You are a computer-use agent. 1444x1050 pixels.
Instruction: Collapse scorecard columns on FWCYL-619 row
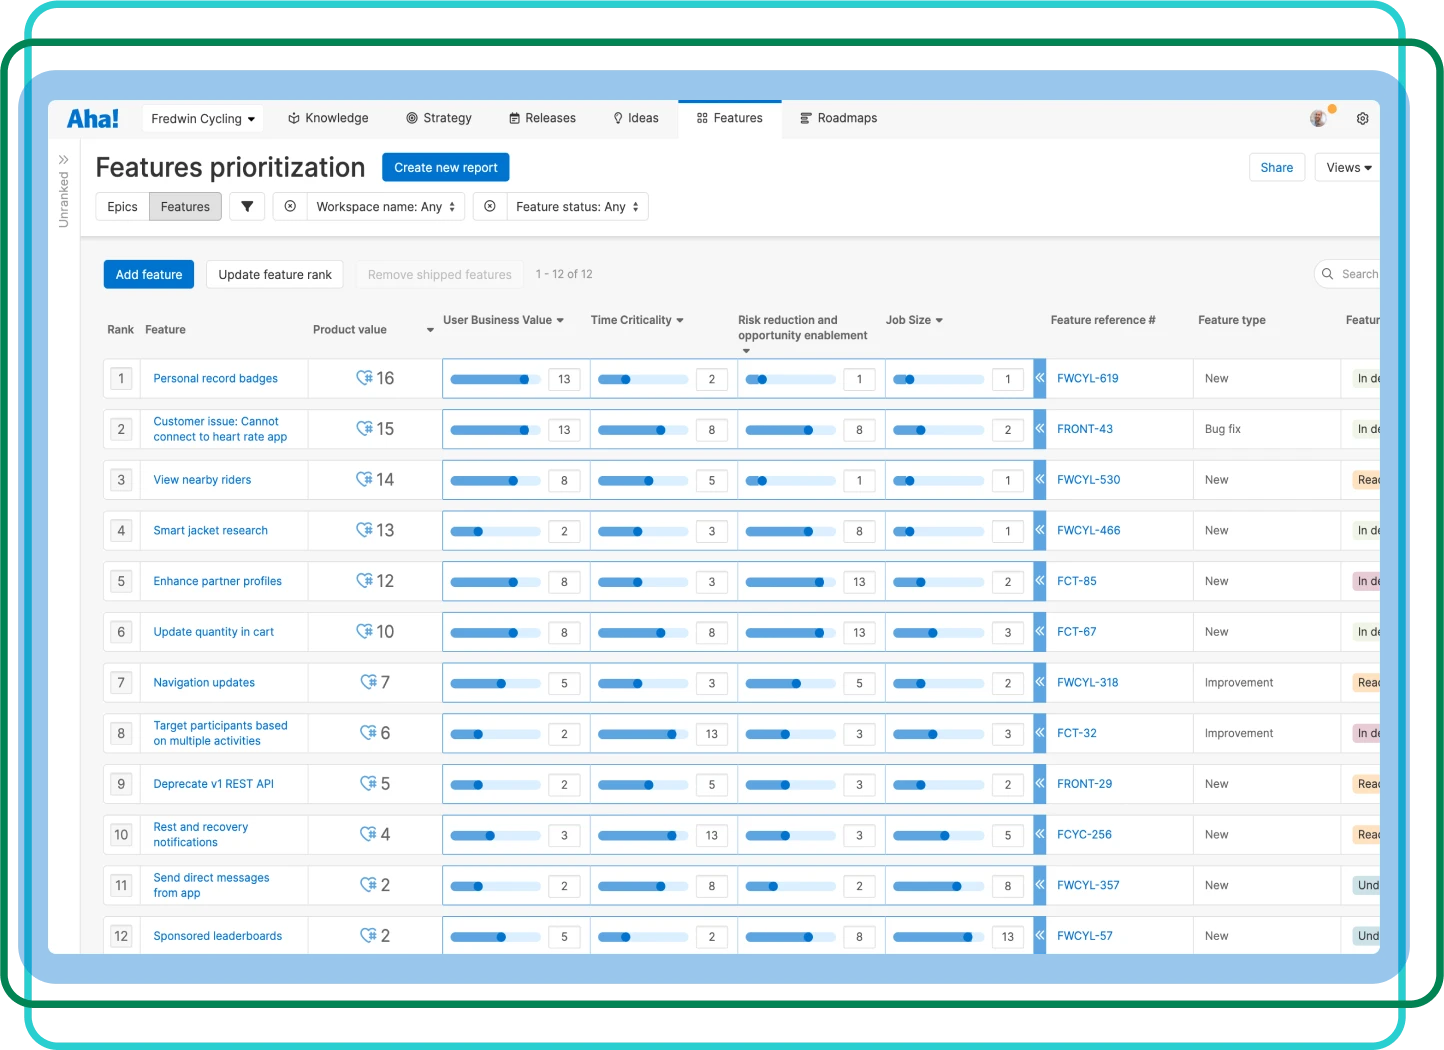click(x=1039, y=378)
